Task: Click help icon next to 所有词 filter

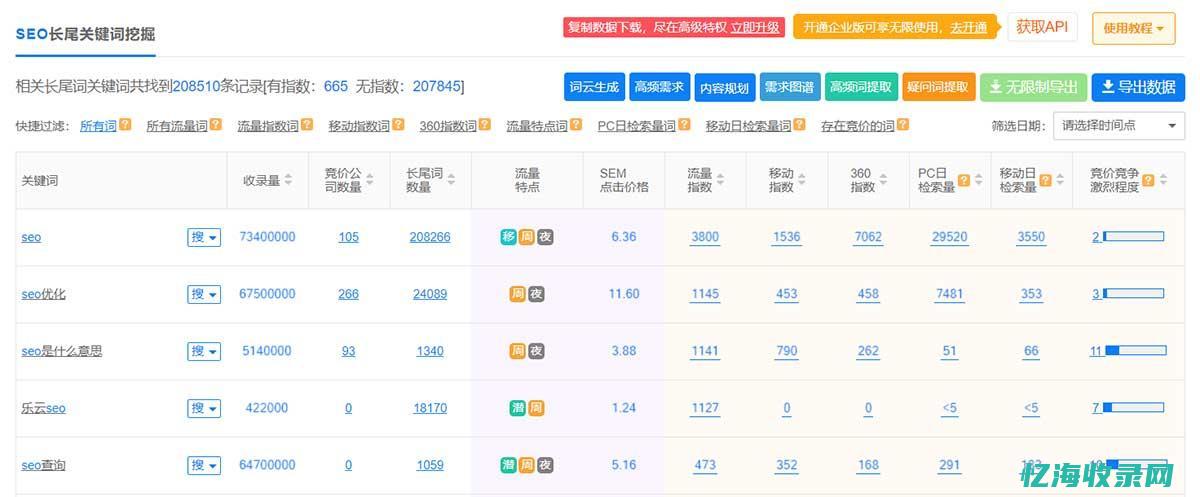Action: [125, 125]
